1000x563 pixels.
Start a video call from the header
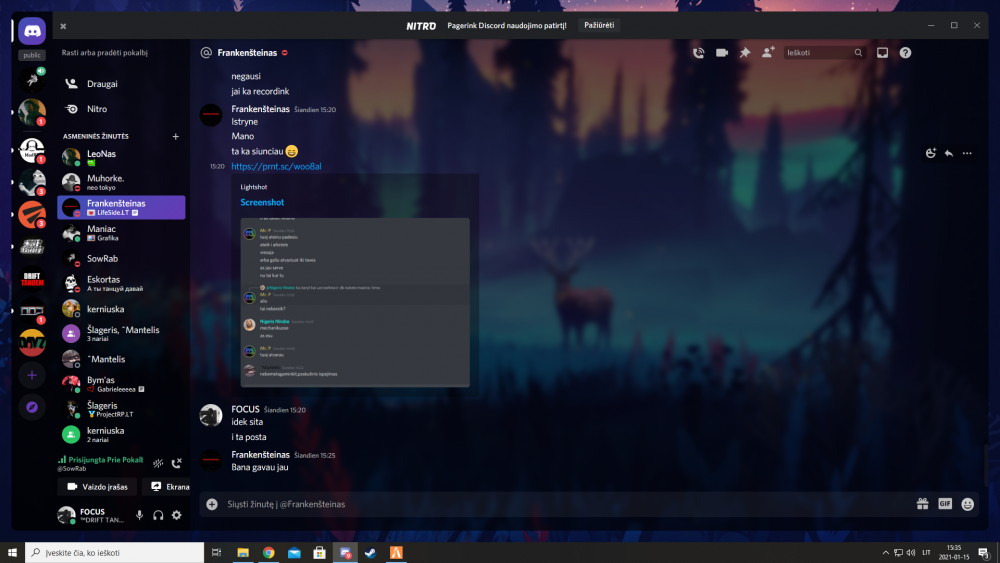[721, 53]
